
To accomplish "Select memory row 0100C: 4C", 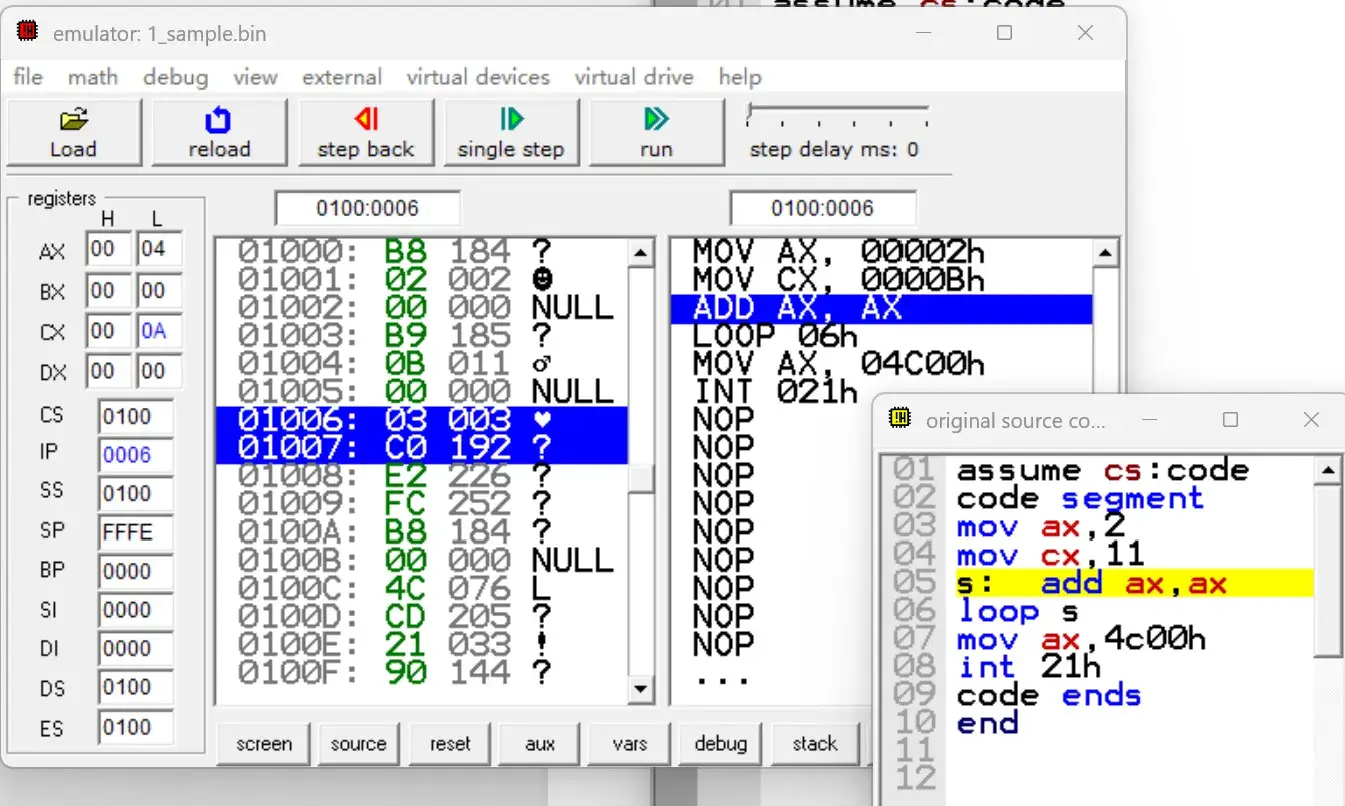I will pos(422,588).
